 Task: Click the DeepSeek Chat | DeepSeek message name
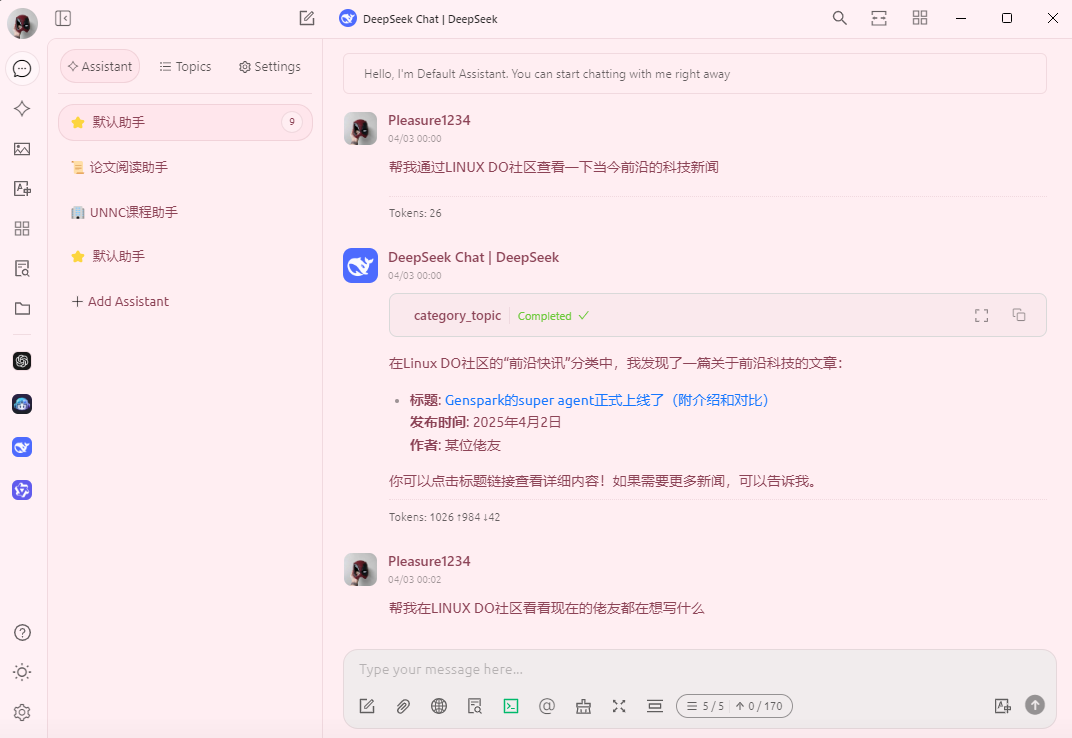[473, 257]
